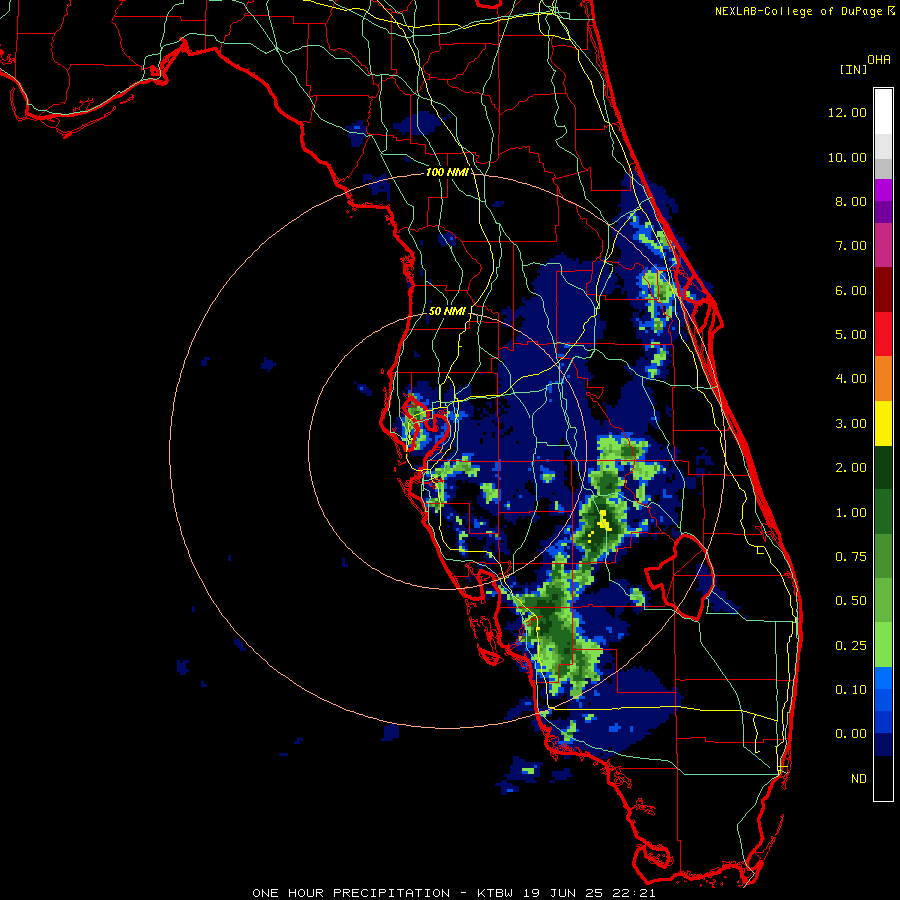Viewport: 900px width, 900px height.
Task: Click the yellow heavy rainfall core on map
Action: (604, 521)
